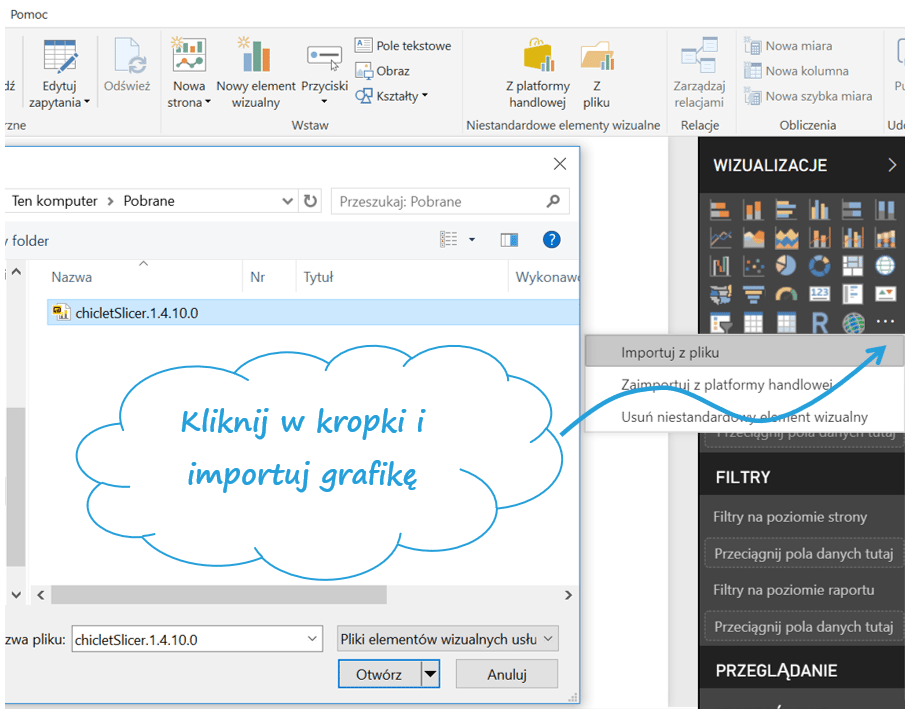Select the funnel chart visualization
Image resolution: width=905 pixels, height=709 pixels.
tap(753, 294)
